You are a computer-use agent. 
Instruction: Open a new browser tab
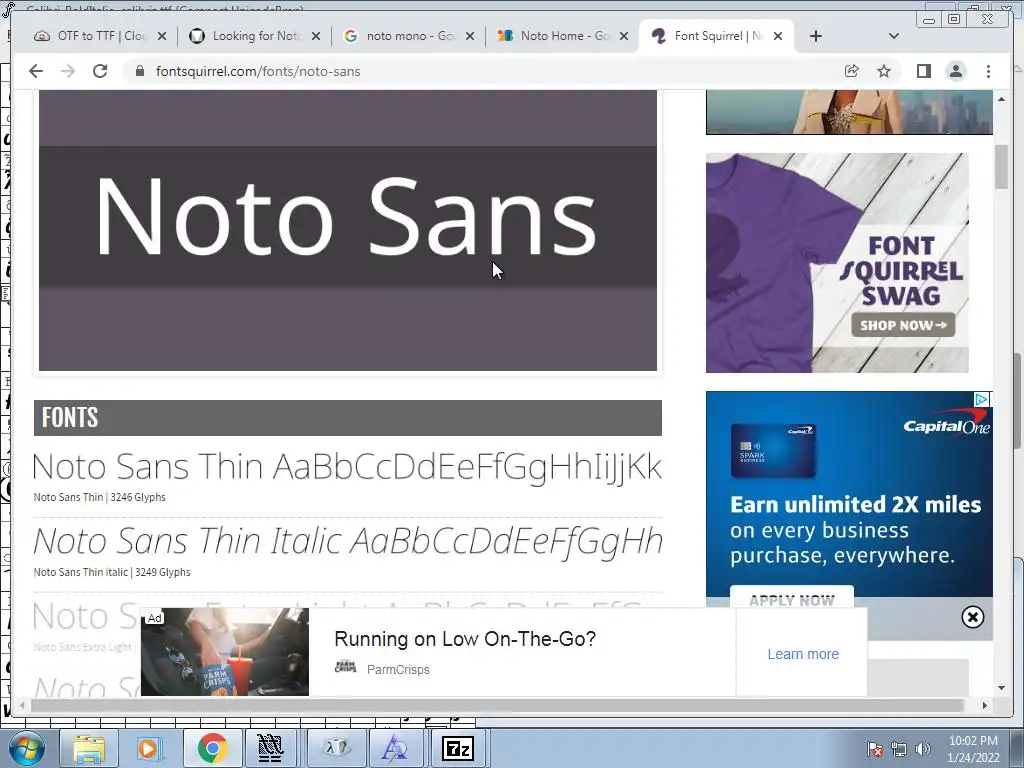tap(816, 36)
